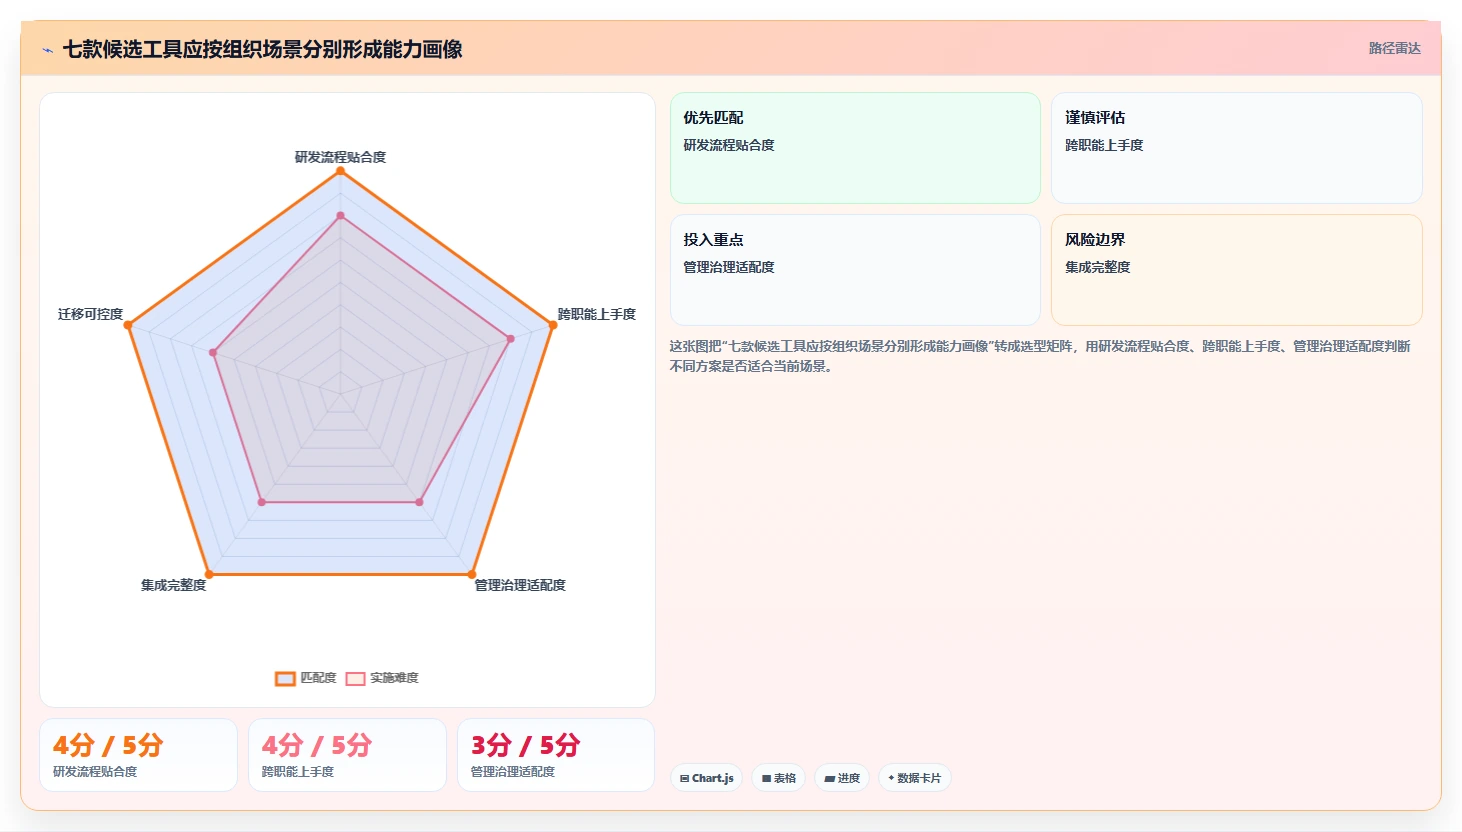Viewport: 1462px width, 832px height.
Task: Select the Chart.js tag chip
Action: coord(706,778)
